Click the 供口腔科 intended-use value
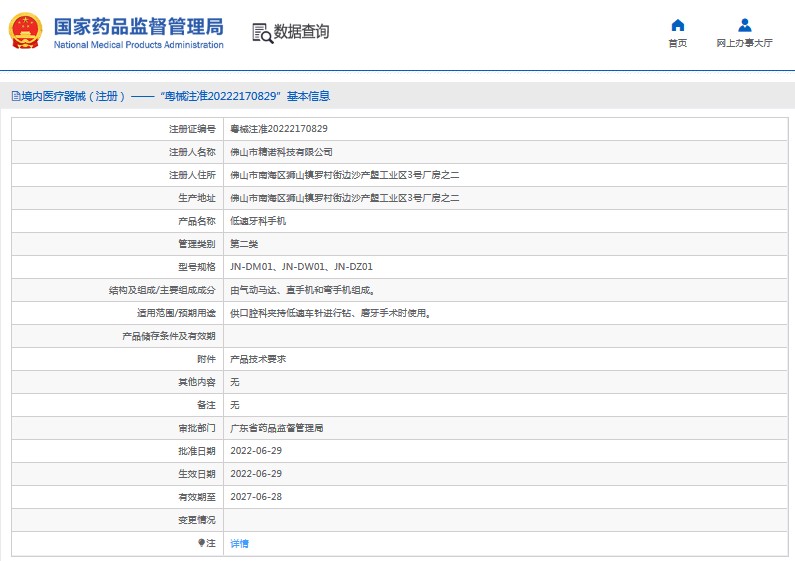The width and height of the screenshot is (795, 561). 331,313
